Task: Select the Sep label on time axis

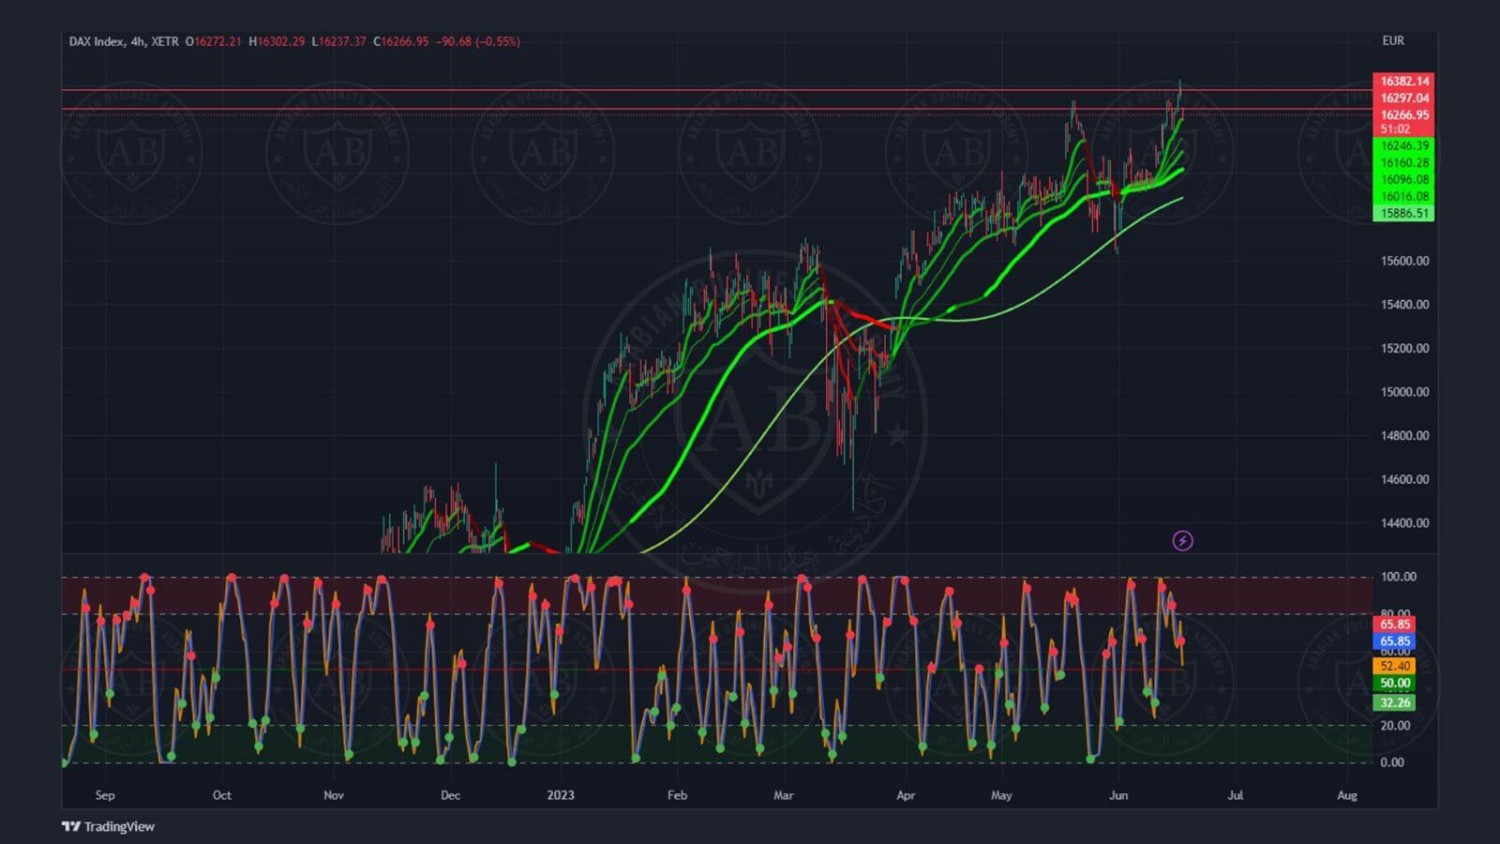Action: coord(105,795)
